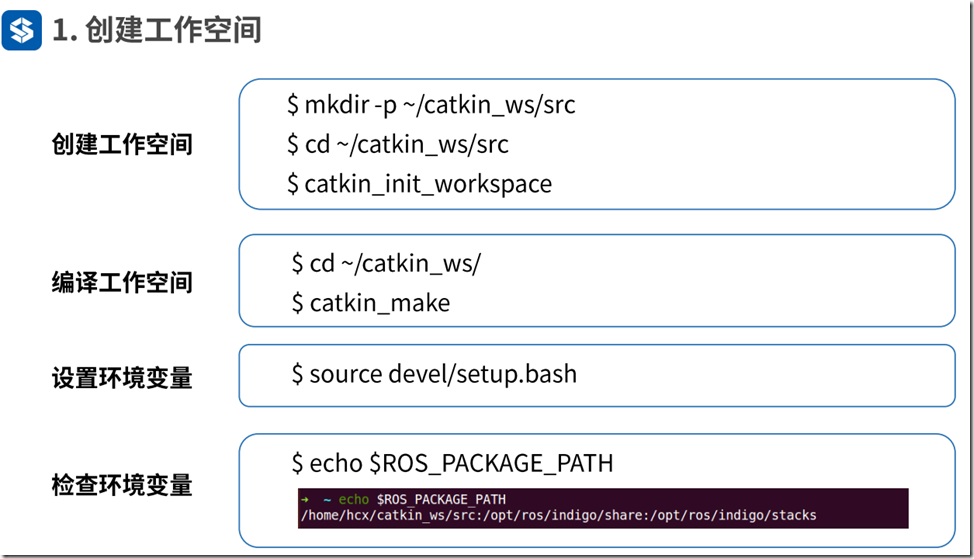Click the large '$ echo $ROS_PACKAGE_PATH' line
The height and width of the screenshot is (559, 974).
(452, 463)
